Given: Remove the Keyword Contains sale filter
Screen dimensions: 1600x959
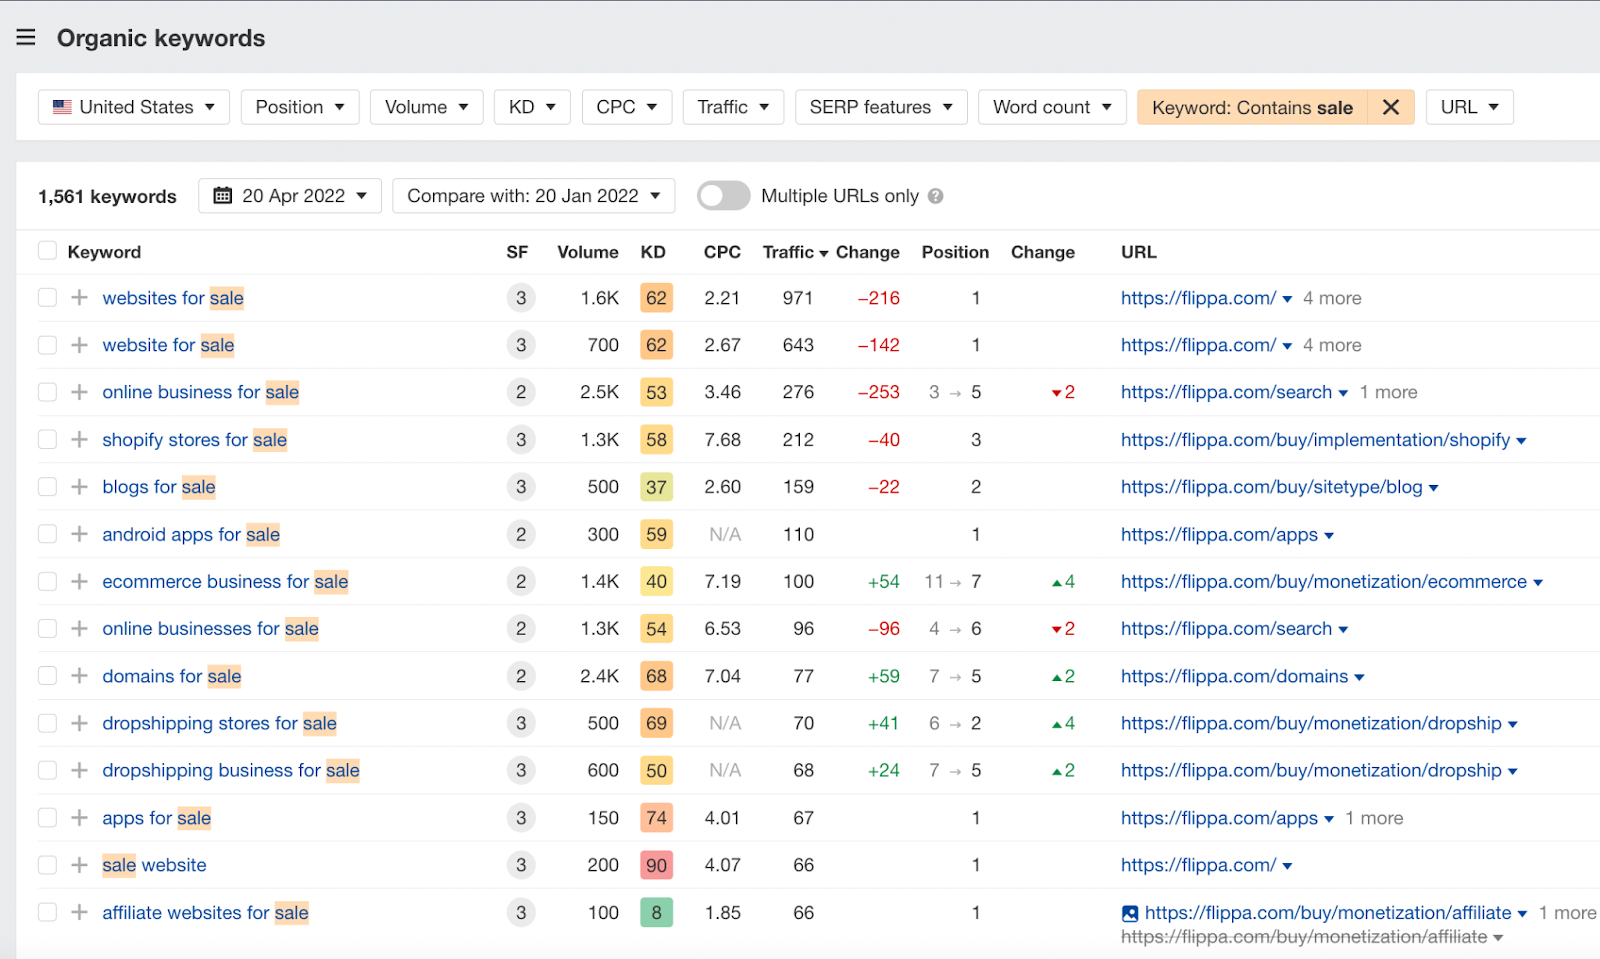Looking at the screenshot, I should pyautogui.click(x=1390, y=107).
